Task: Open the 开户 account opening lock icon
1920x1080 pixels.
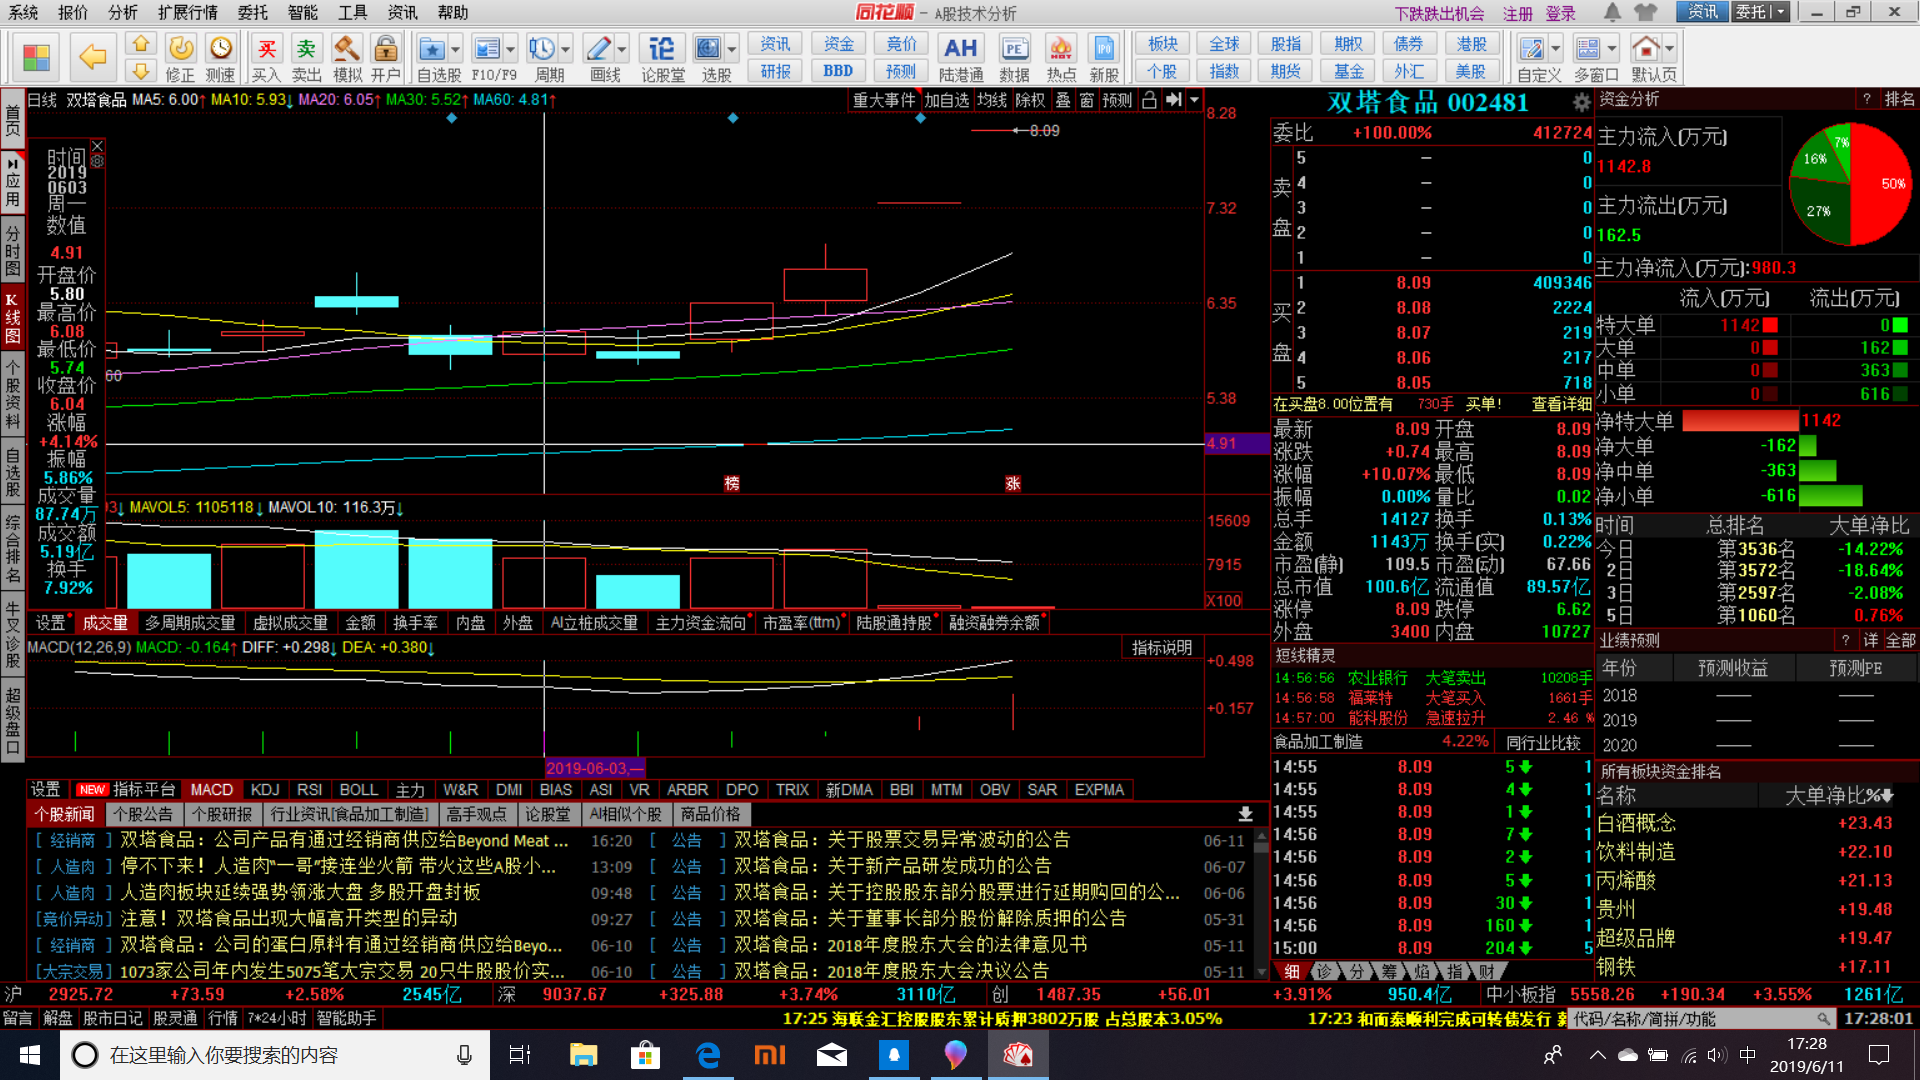Action: 385,57
